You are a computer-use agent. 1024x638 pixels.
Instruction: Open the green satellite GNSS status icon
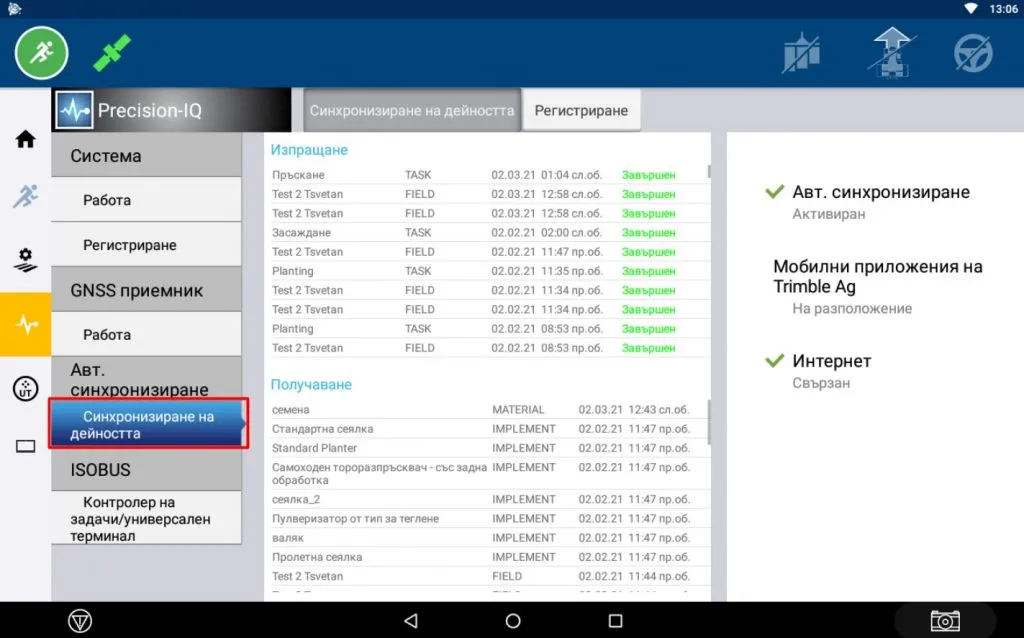(x=112, y=53)
